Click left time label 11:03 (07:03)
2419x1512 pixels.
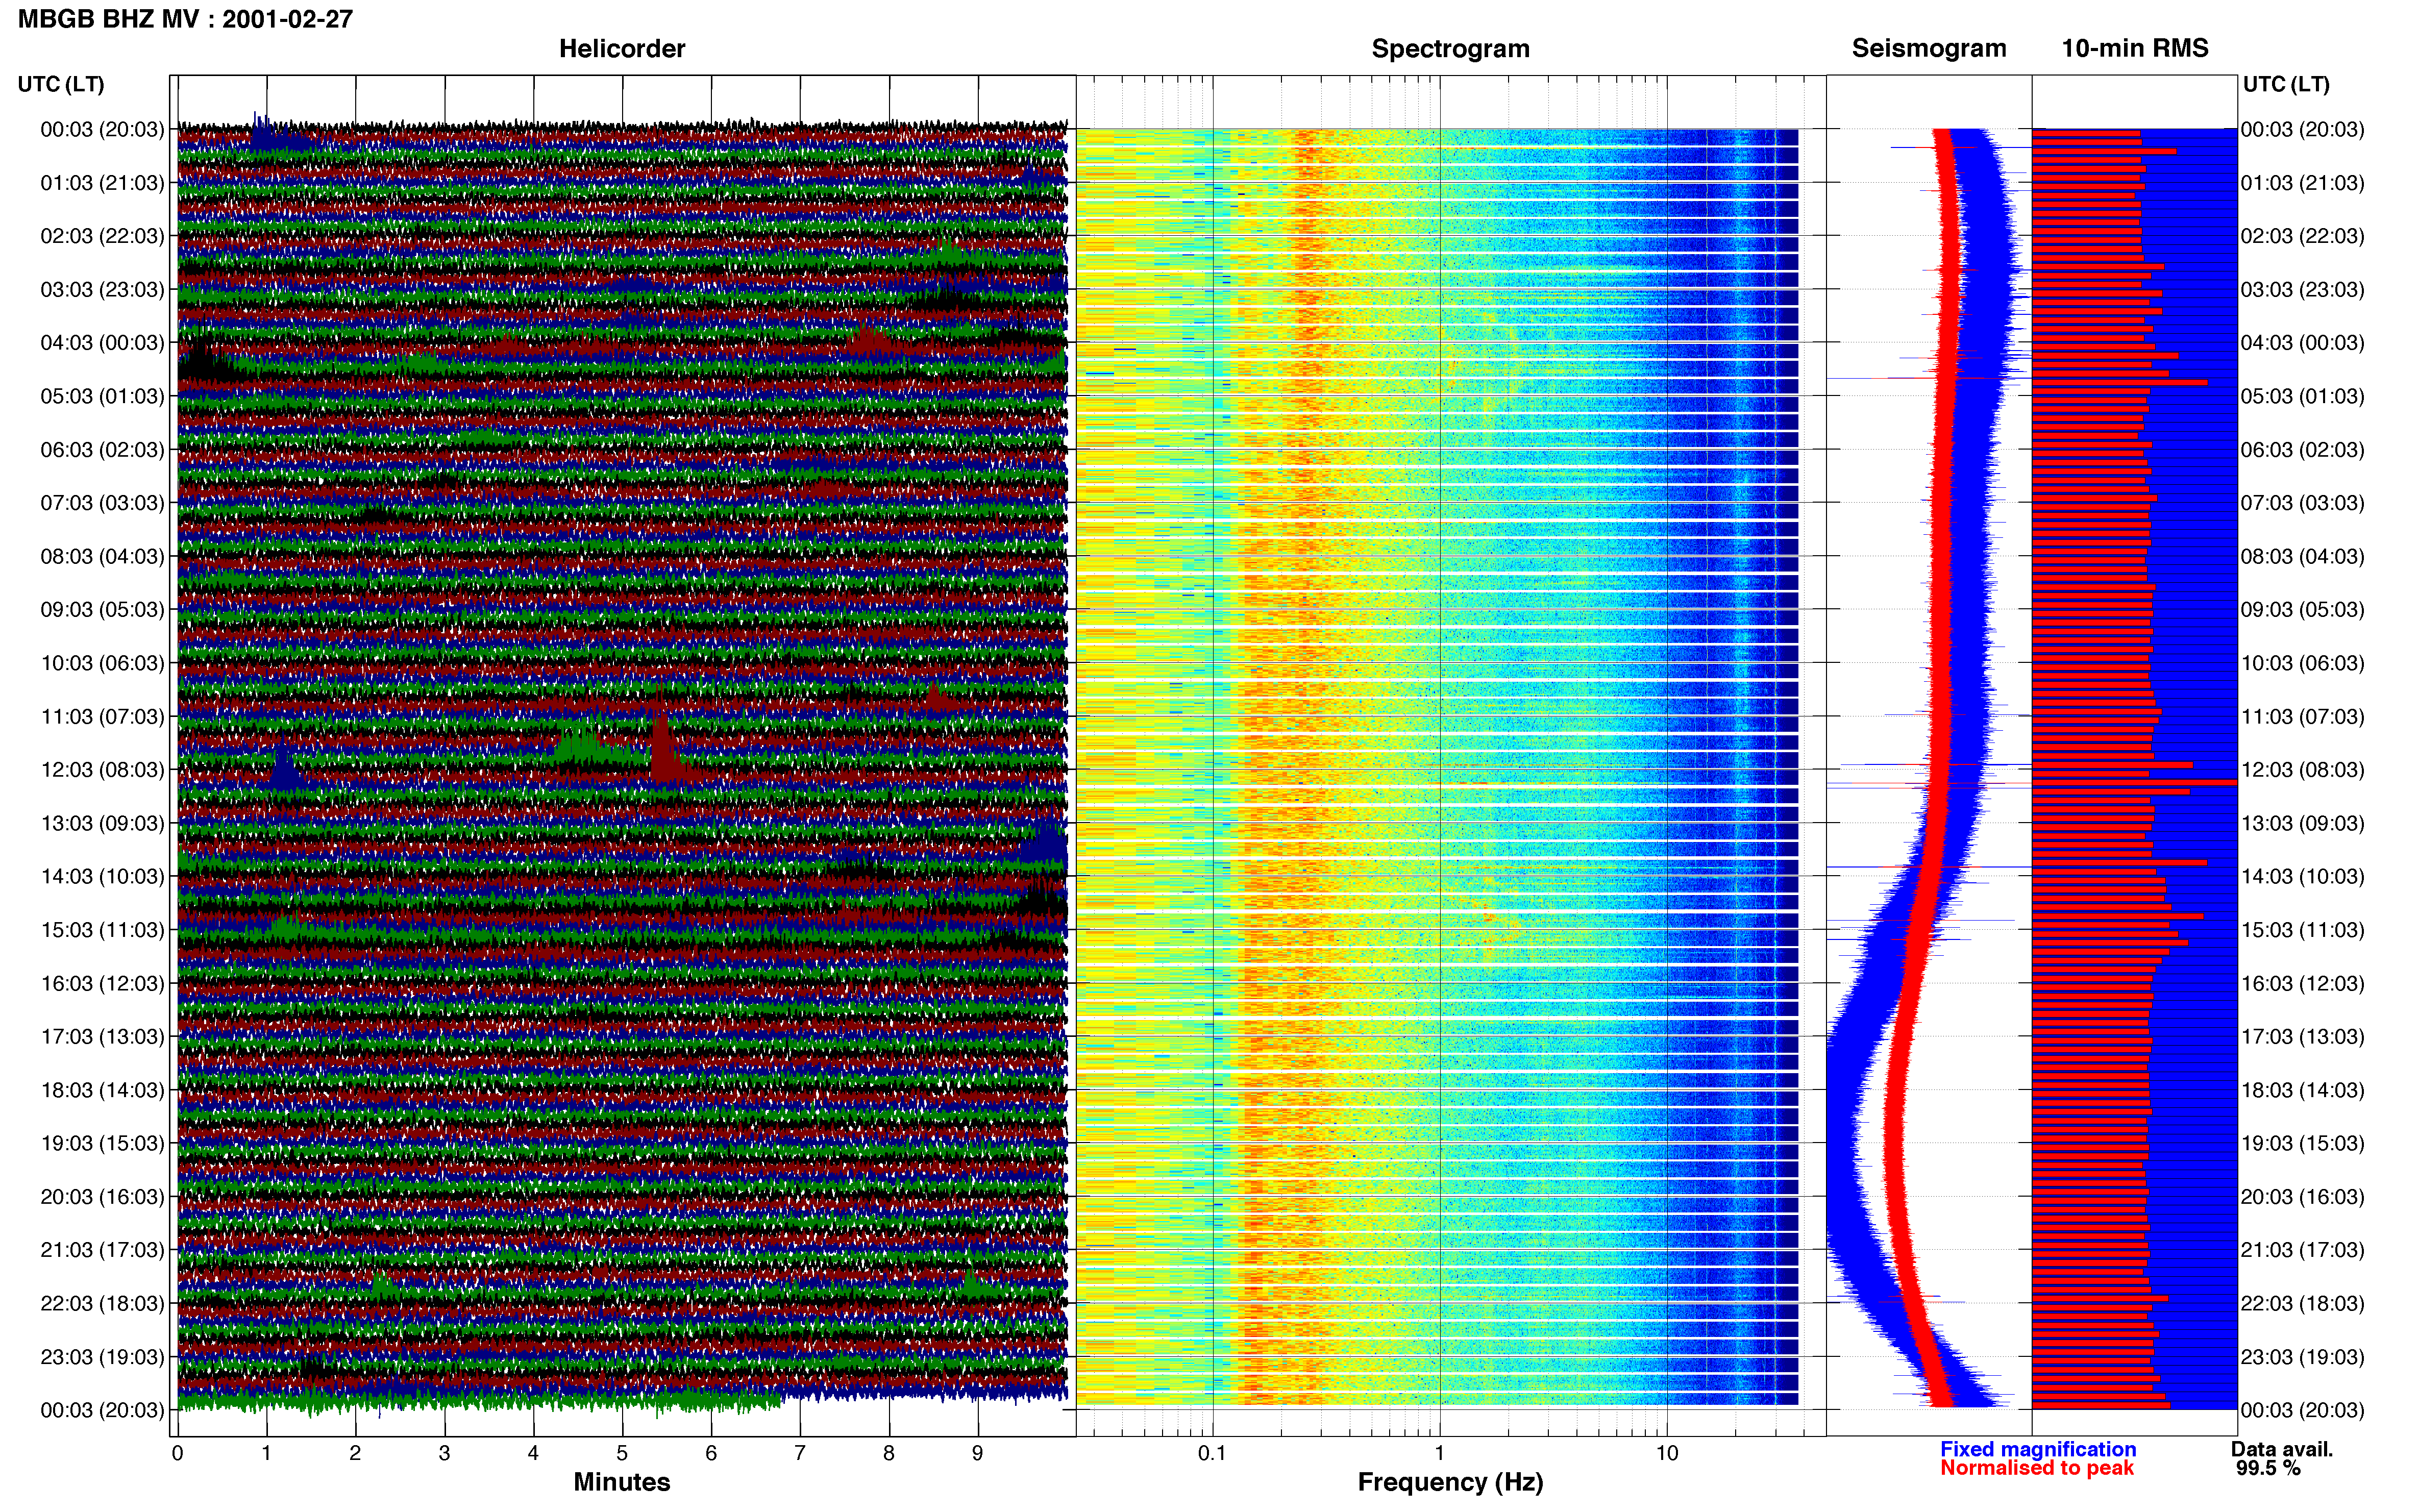tap(102, 717)
